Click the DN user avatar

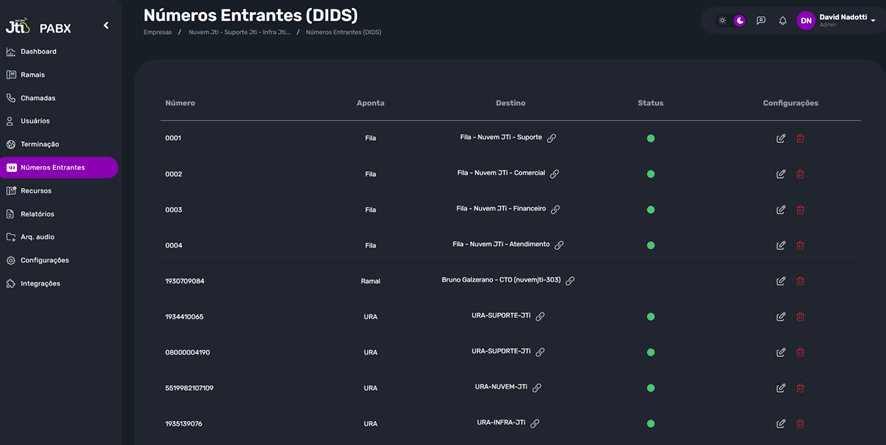coord(806,21)
